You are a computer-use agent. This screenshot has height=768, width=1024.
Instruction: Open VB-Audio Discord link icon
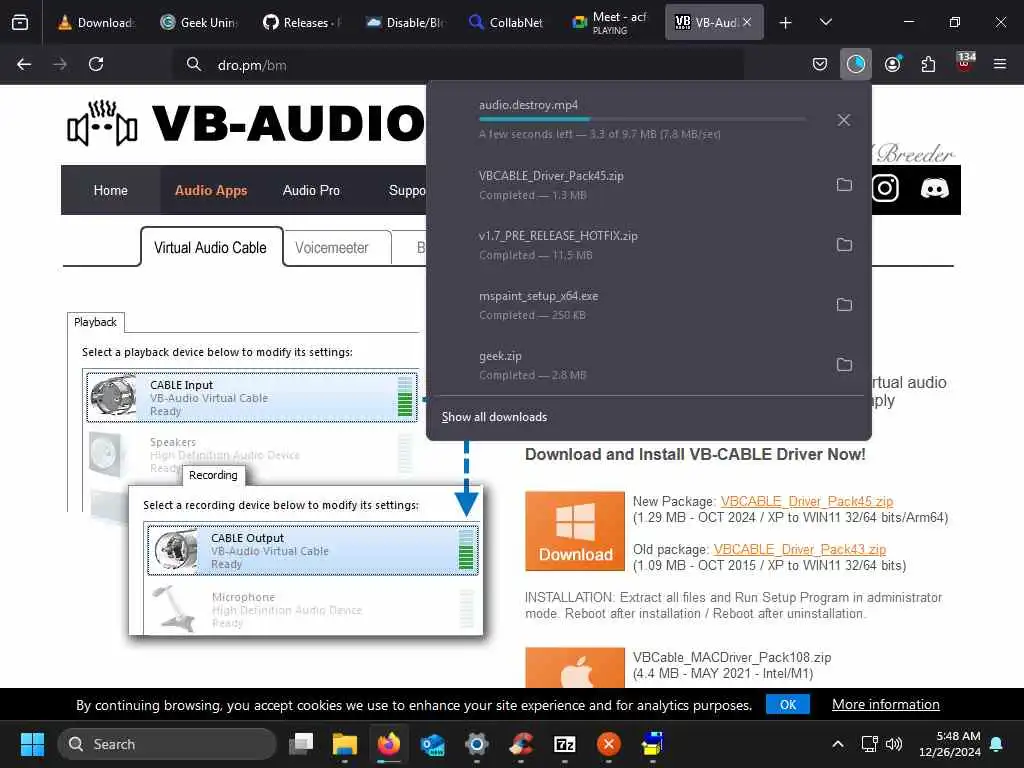tap(934, 189)
